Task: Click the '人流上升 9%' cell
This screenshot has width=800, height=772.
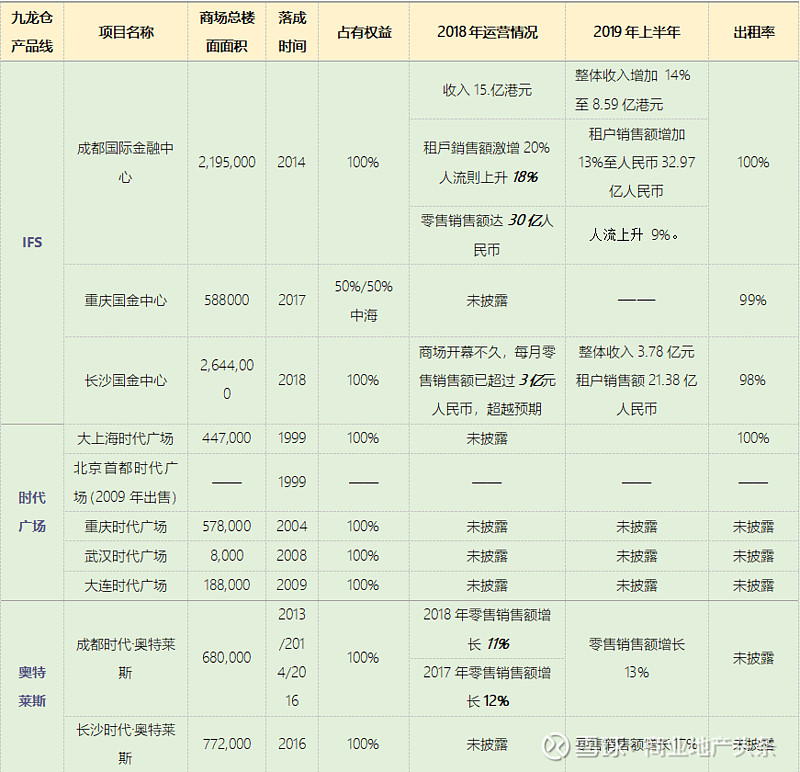Action: pyautogui.click(x=637, y=235)
